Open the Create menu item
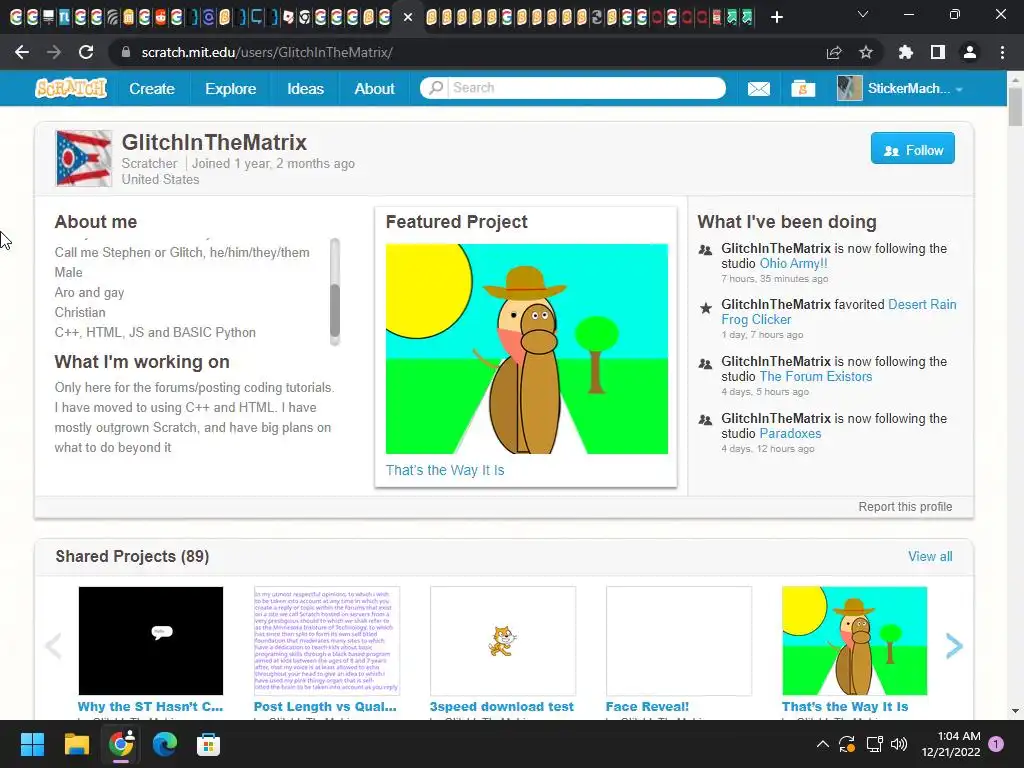 coord(152,88)
